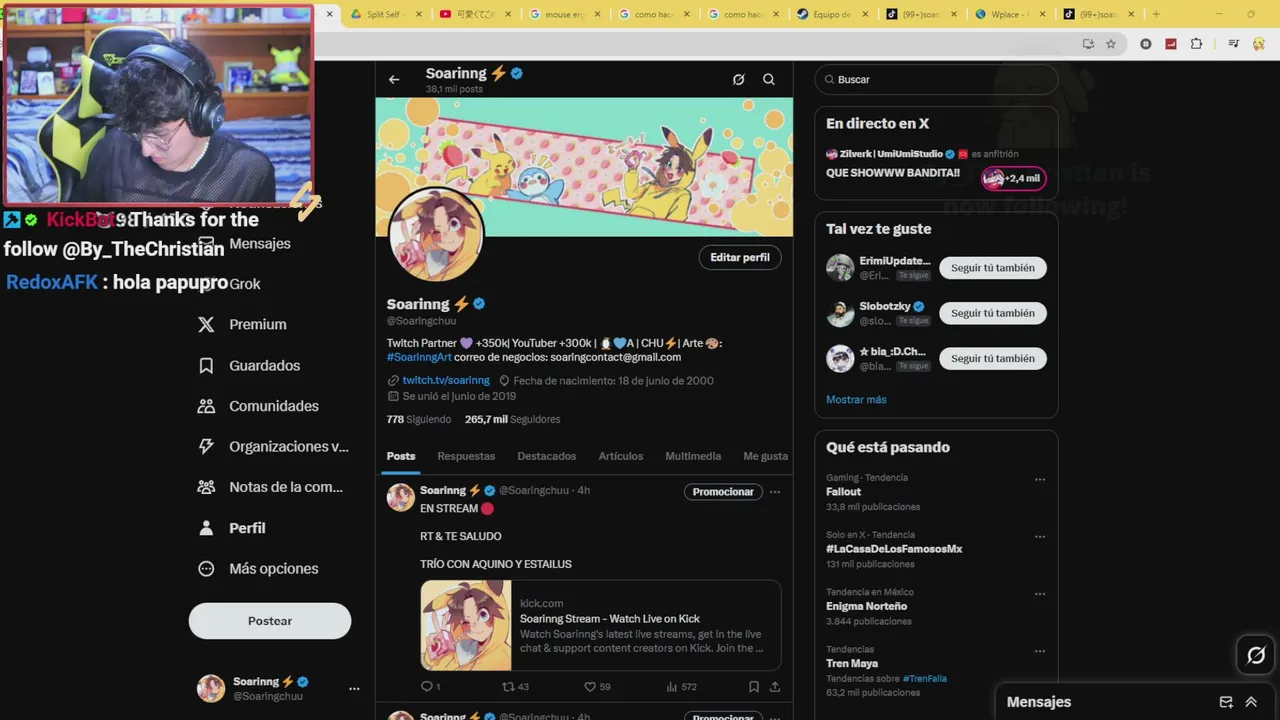Bookmark this page with the star icon

tap(1111, 44)
